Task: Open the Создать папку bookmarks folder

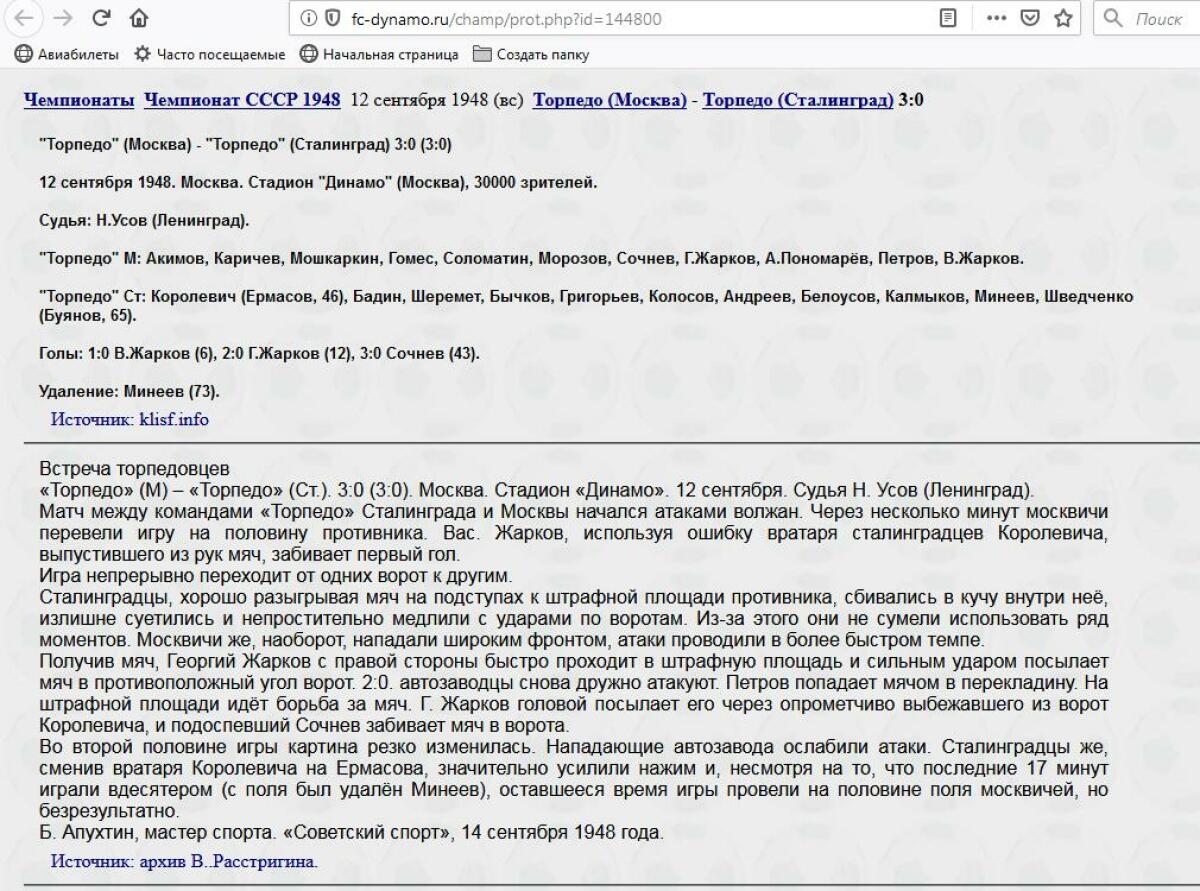Action: 531,54
